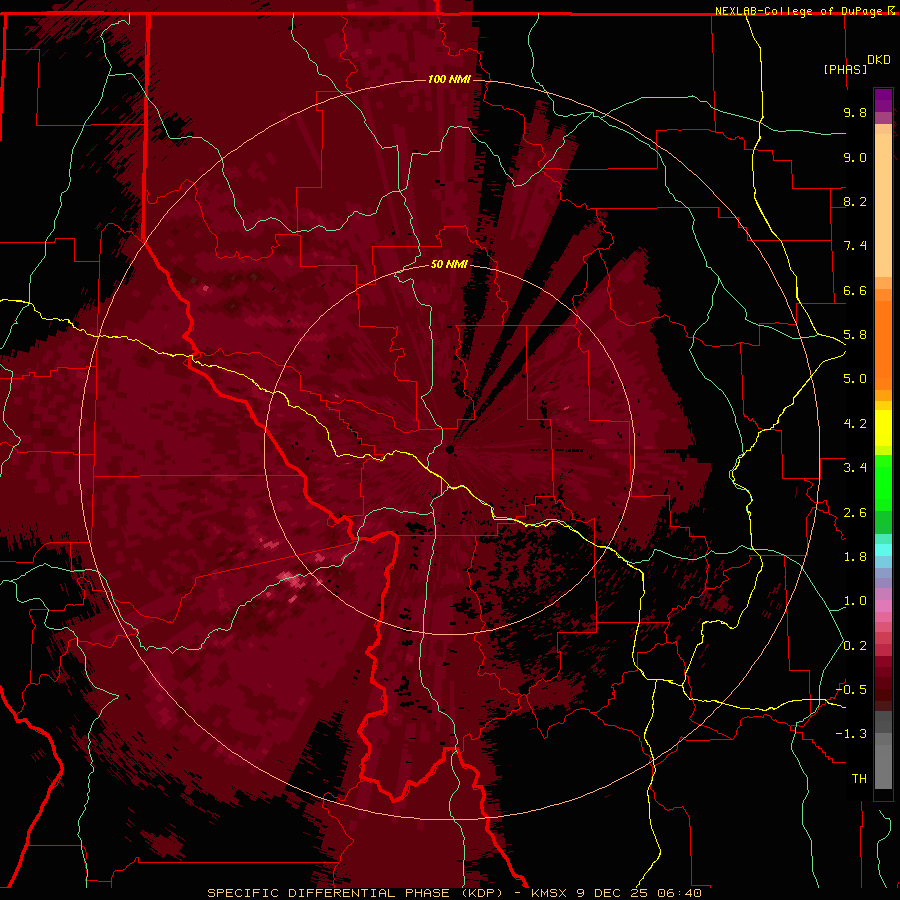Click the 1.8 scale value
Screen dimensions: 900x900
855,557
